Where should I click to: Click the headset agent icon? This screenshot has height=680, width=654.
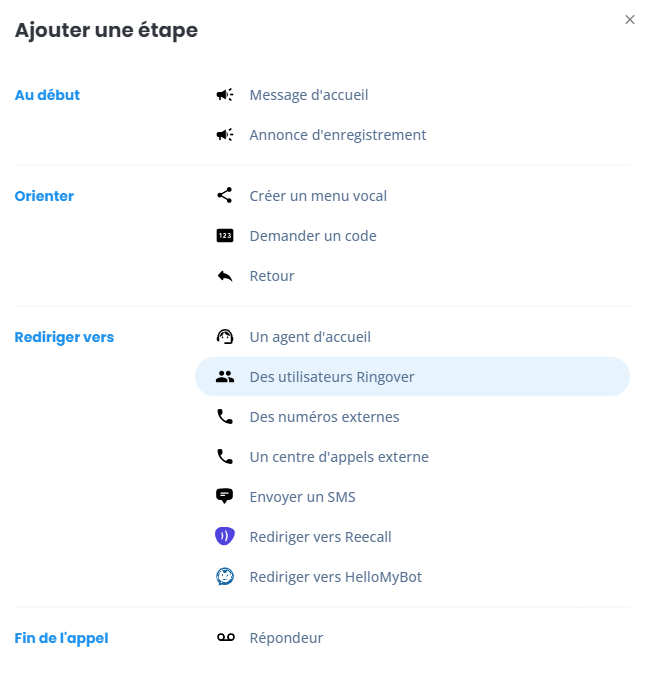[225, 337]
